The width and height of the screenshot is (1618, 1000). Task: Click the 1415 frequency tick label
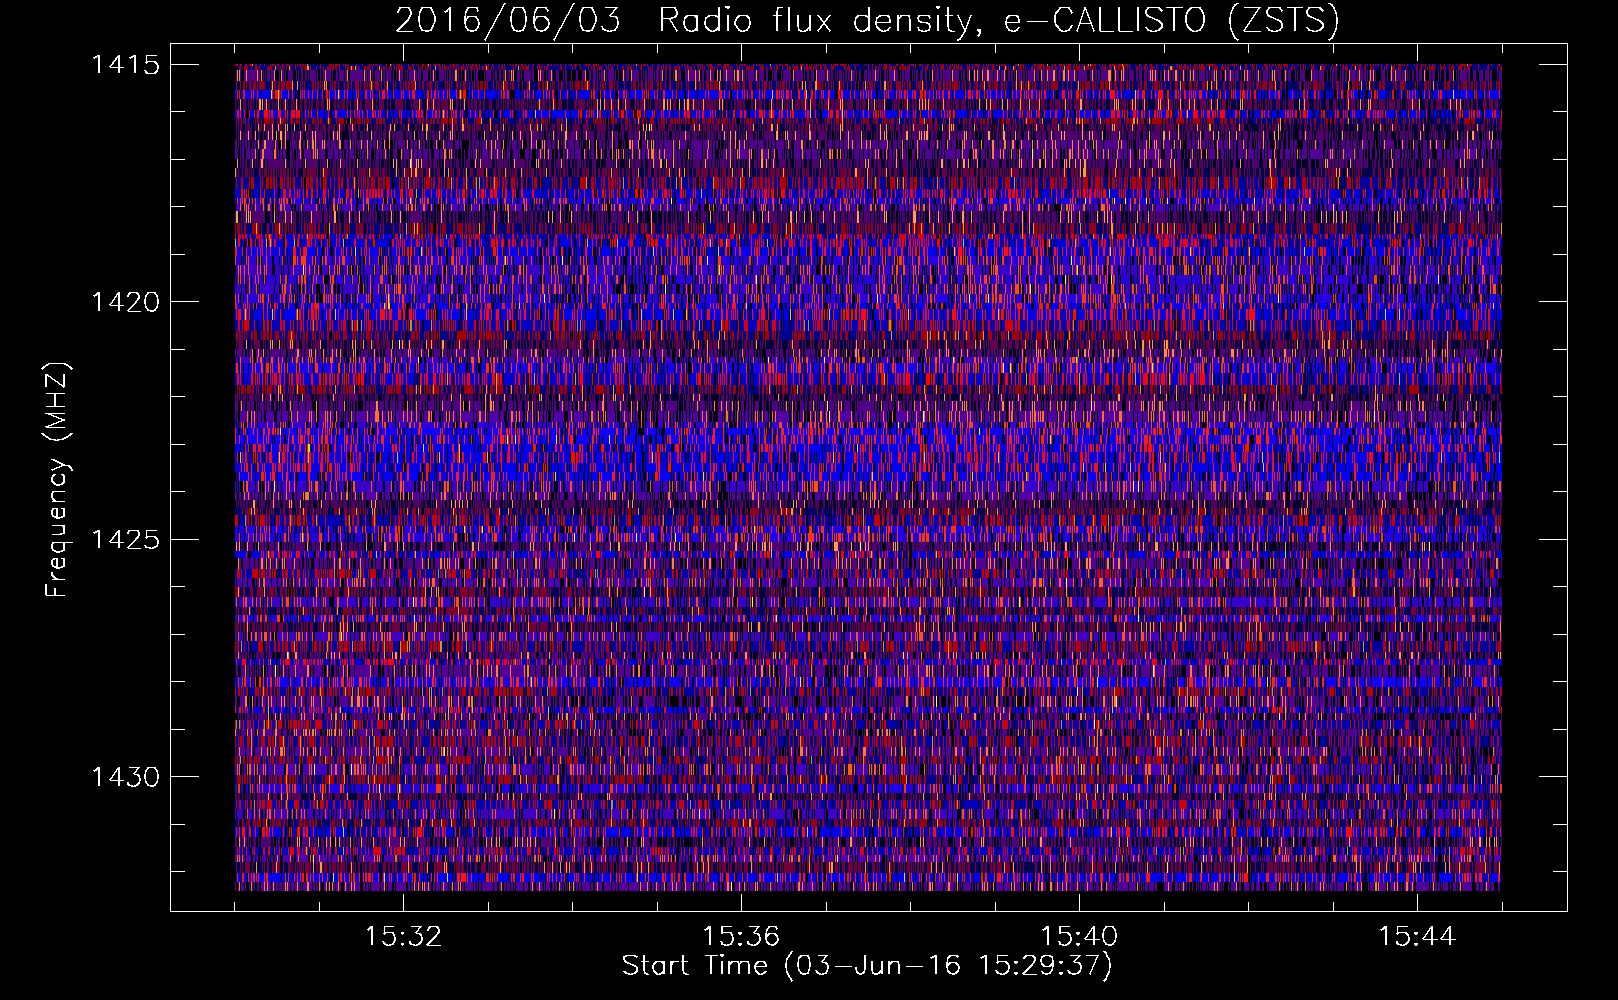coord(126,65)
